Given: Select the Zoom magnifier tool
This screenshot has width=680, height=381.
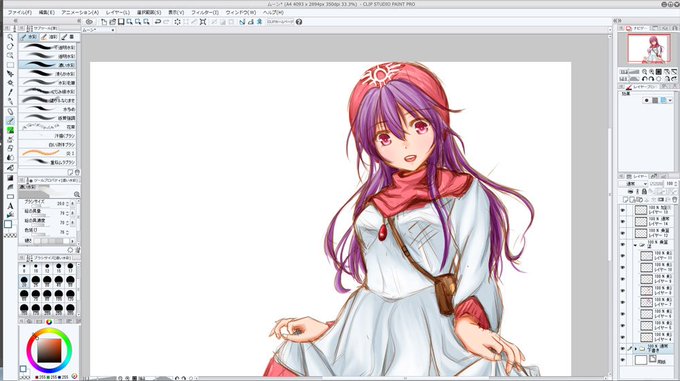Looking at the screenshot, I should point(10,37).
